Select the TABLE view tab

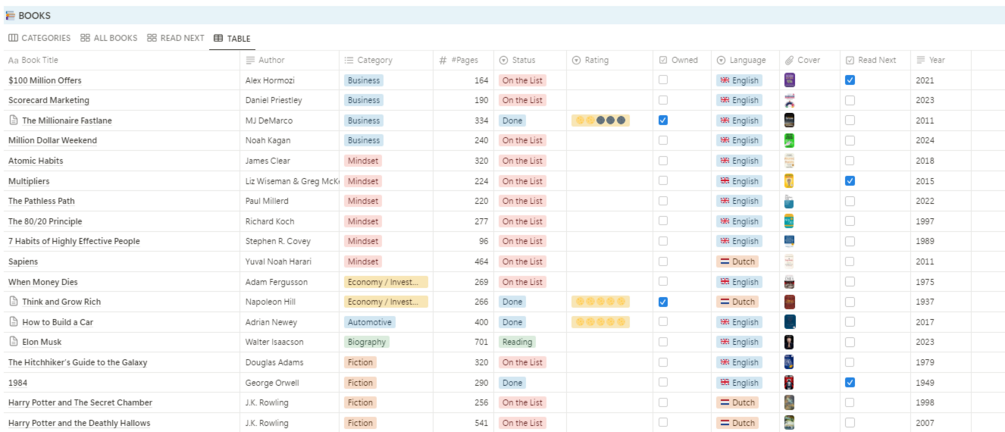coord(232,38)
